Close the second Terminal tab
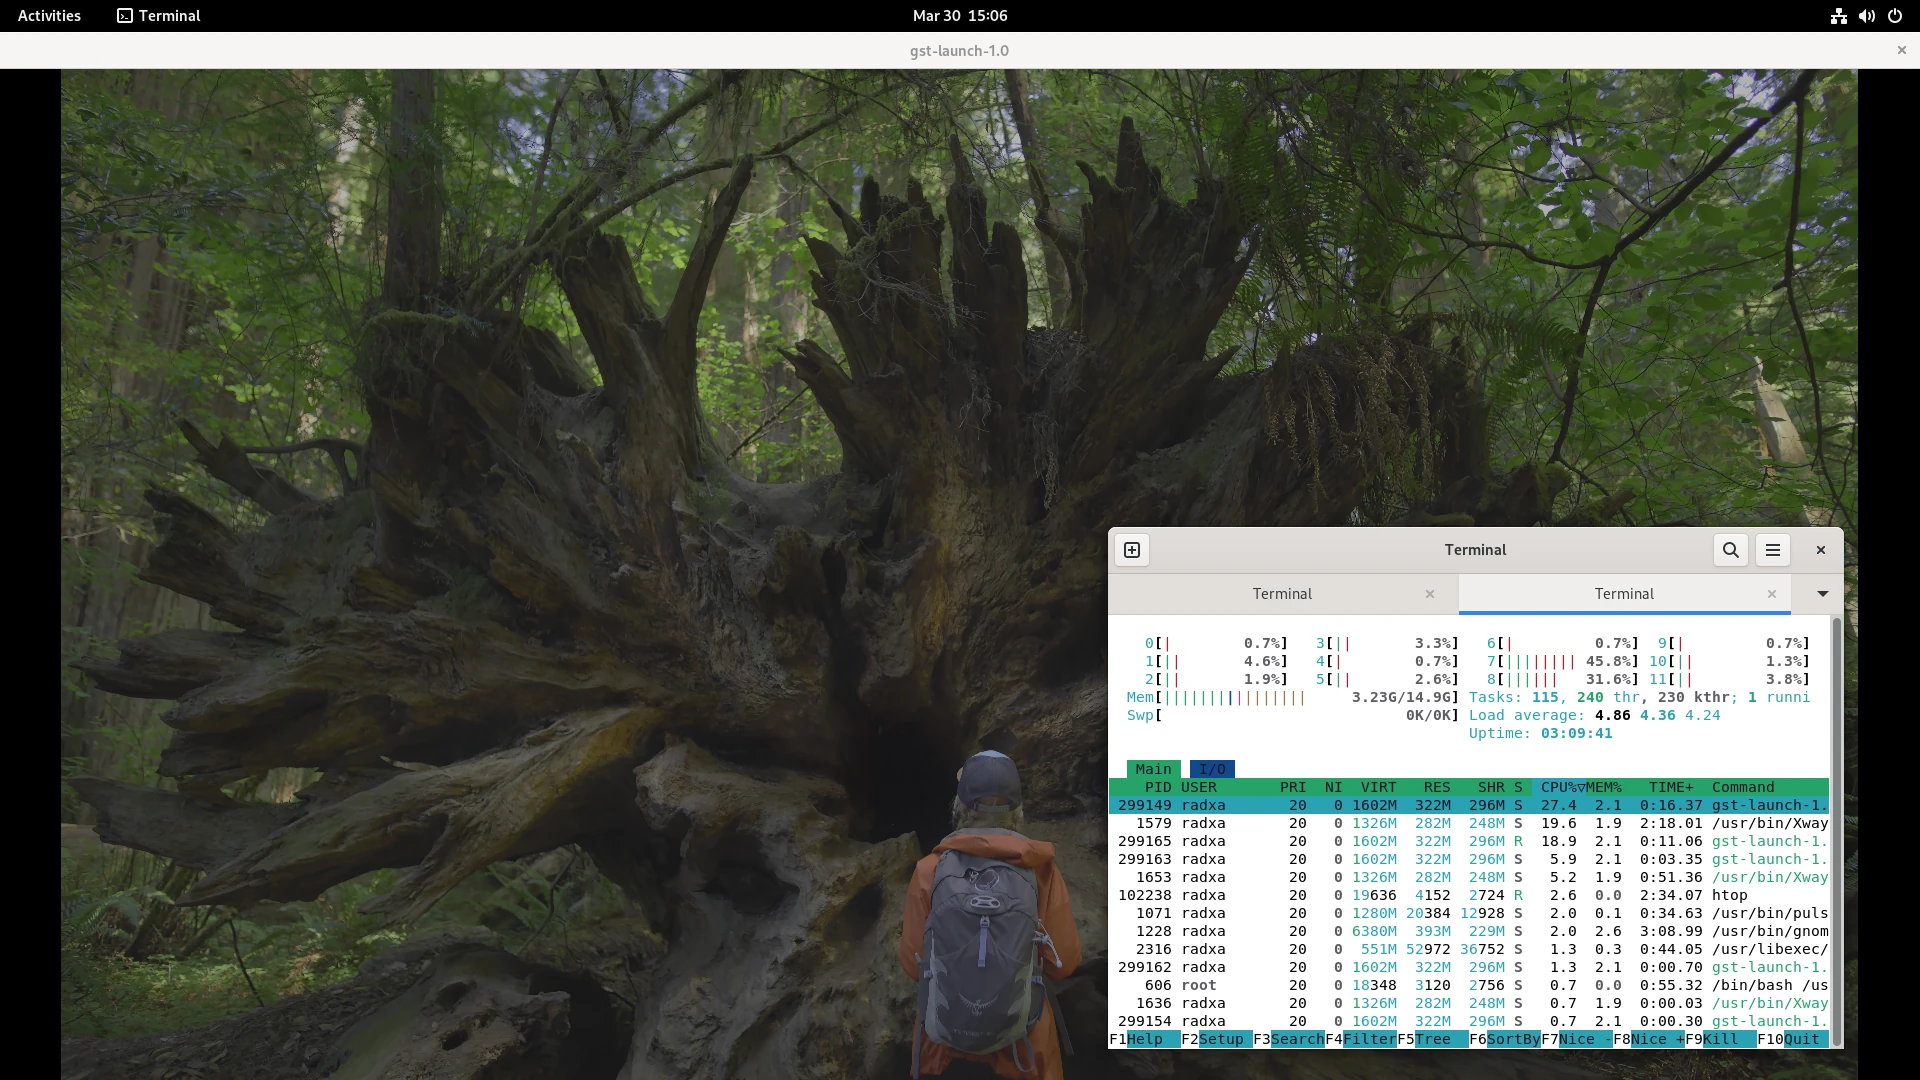The image size is (1920, 1080). 1772,594
